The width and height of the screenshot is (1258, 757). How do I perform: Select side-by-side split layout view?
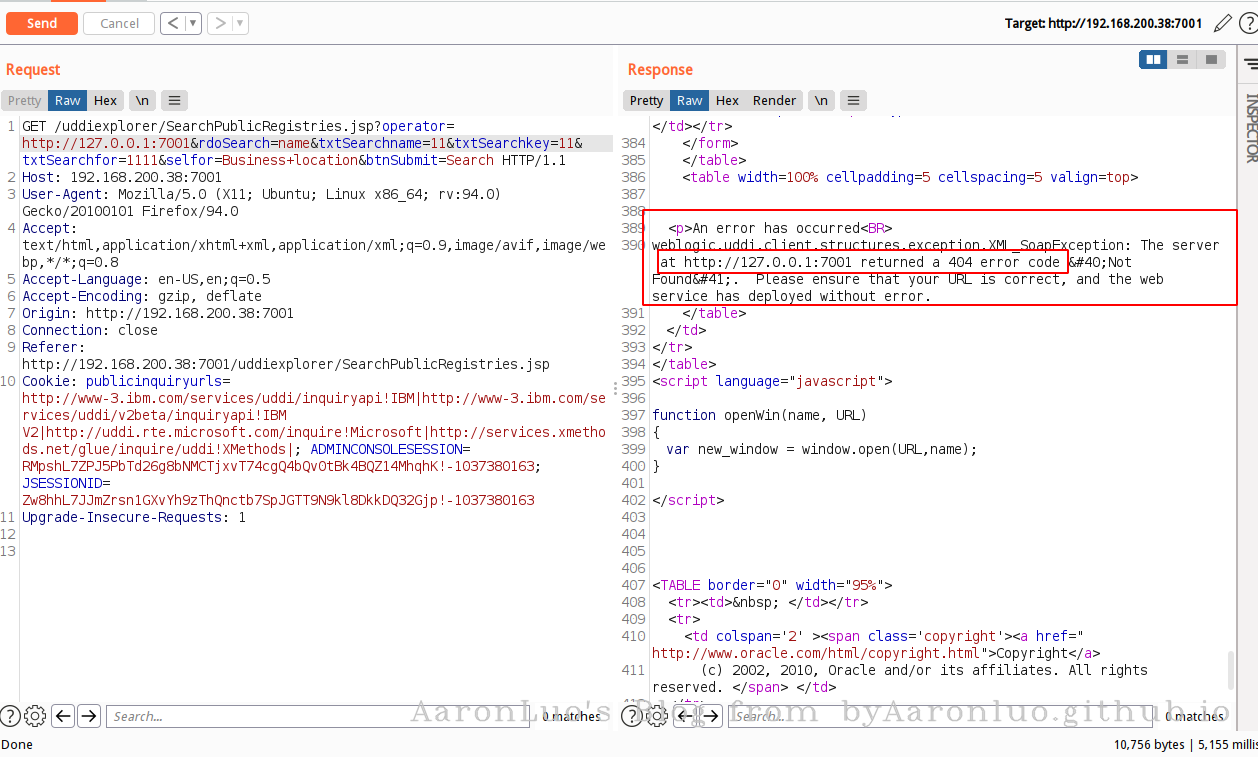(1153, 60)
